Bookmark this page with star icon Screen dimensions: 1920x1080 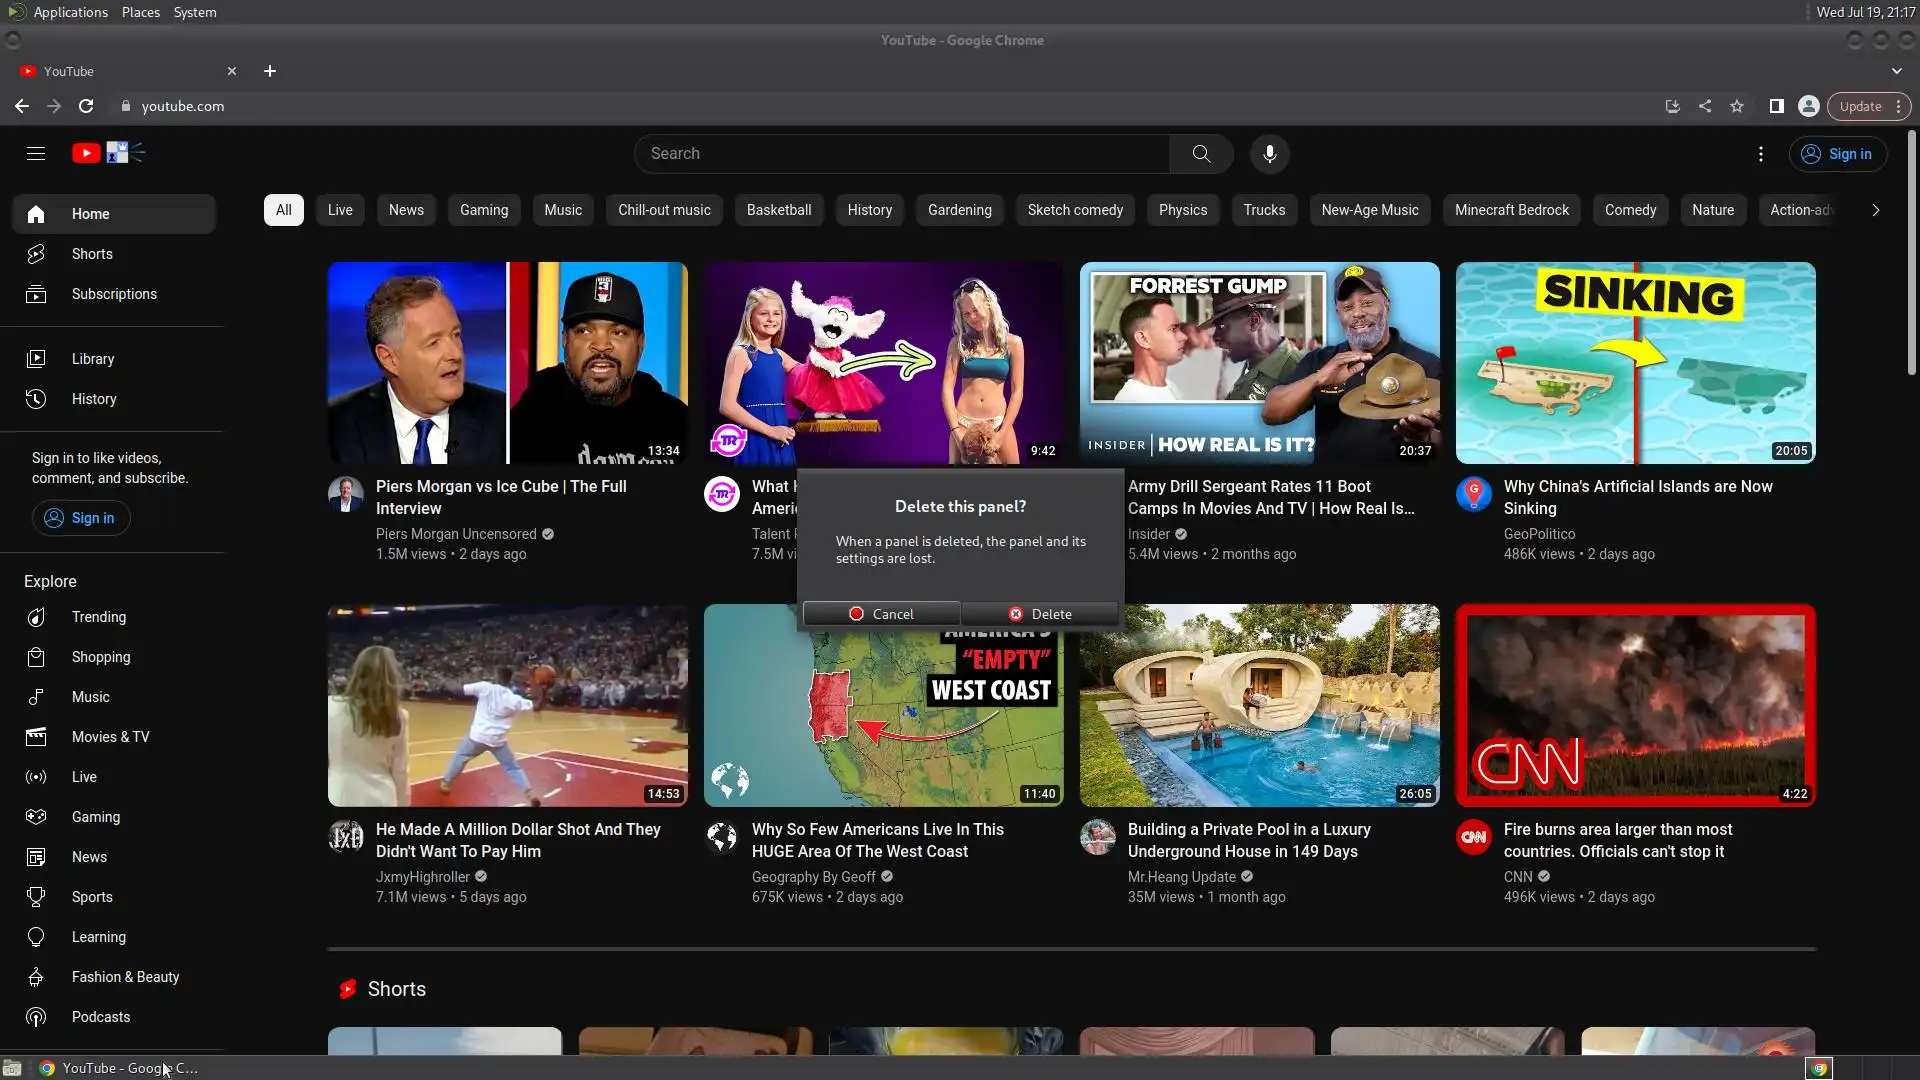[1737, 106]
